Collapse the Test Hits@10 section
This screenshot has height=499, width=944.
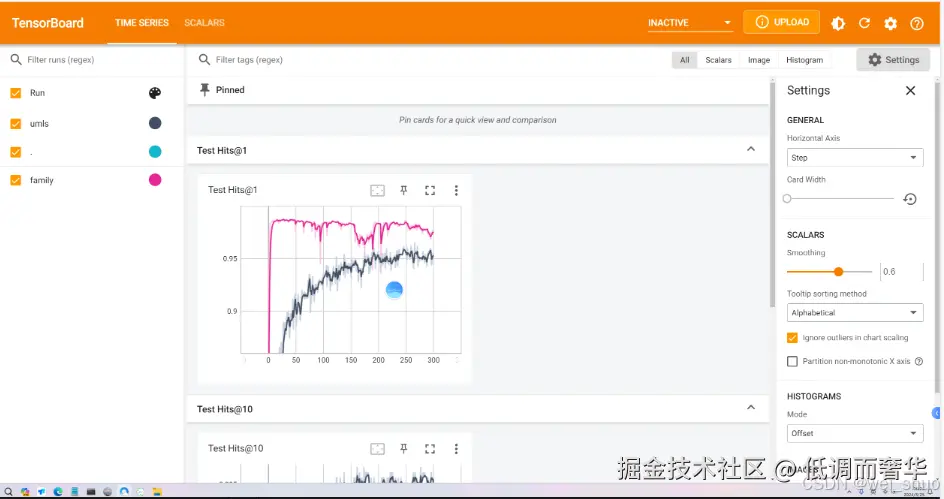[751, 408]
